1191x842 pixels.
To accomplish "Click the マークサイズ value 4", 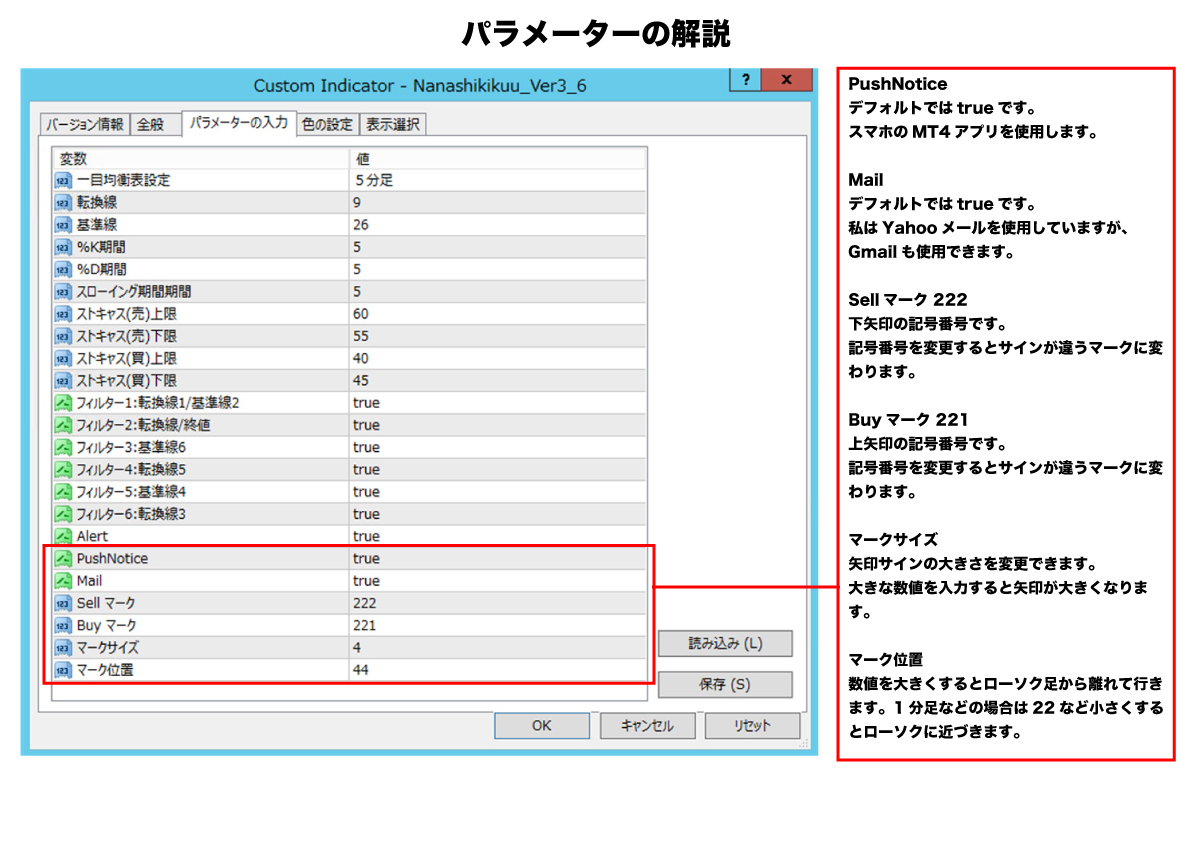I will [357, 648].
